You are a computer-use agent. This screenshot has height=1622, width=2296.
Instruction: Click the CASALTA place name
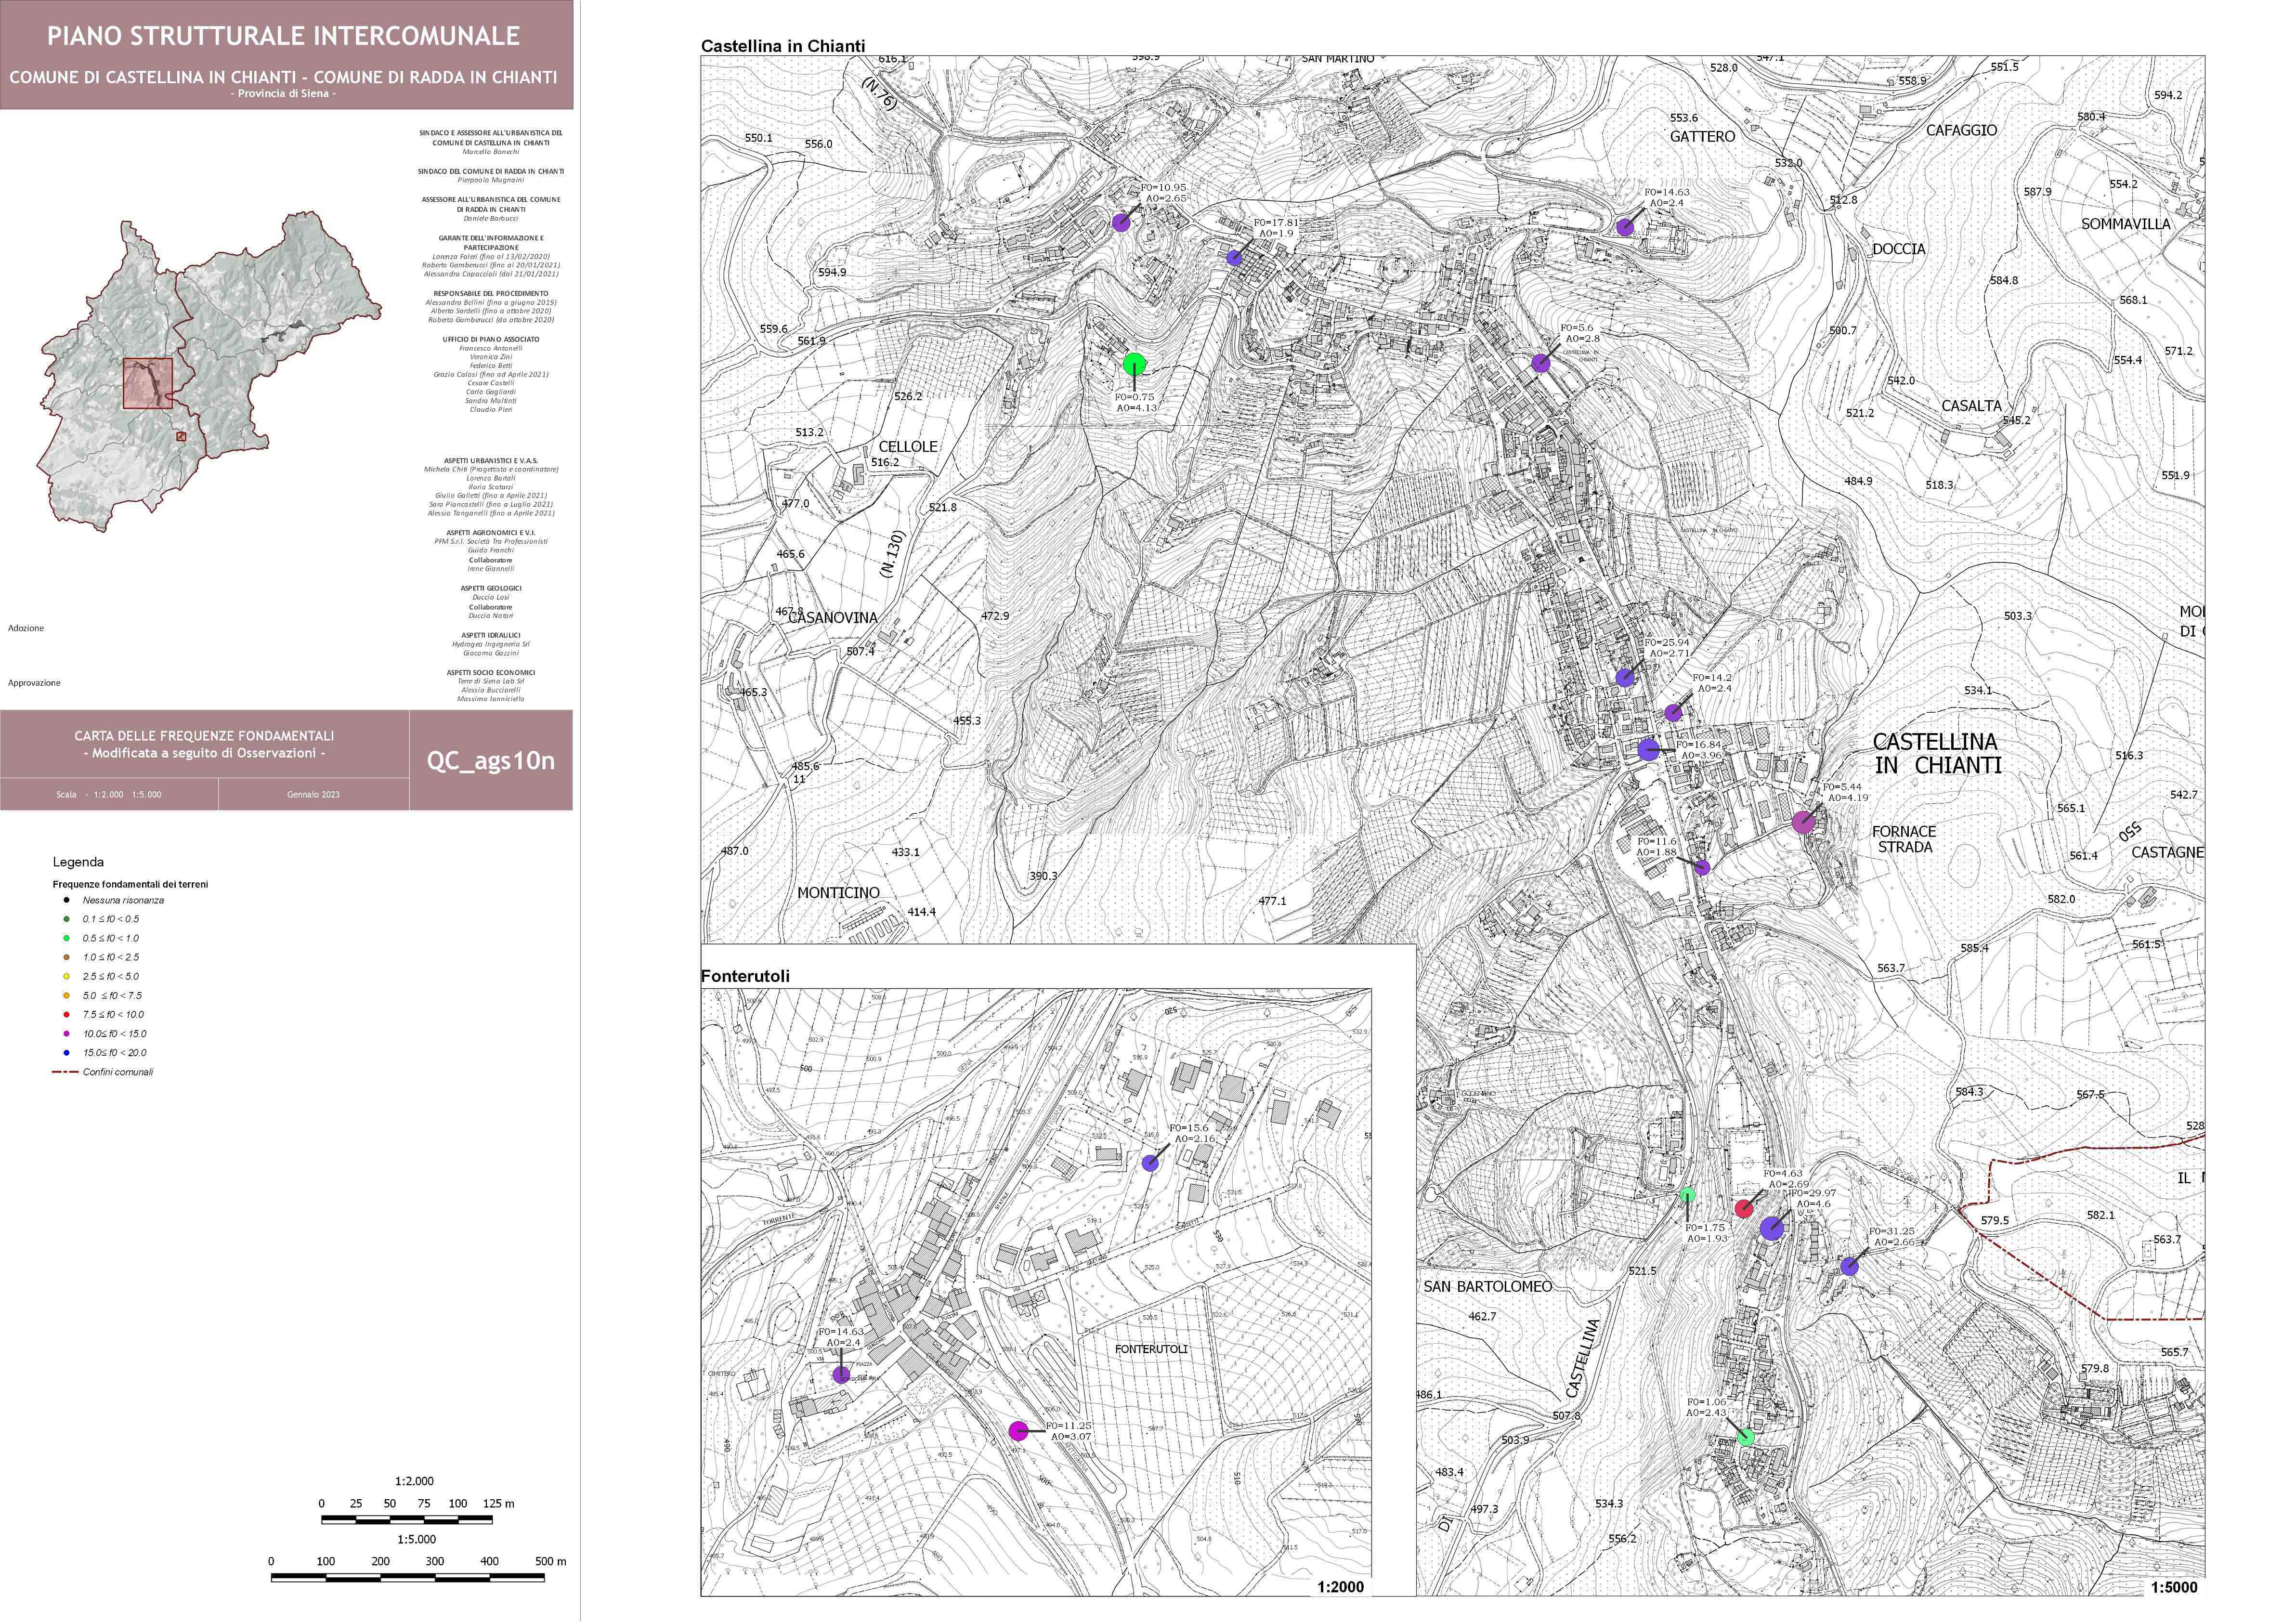pyautogui.click(x=1972, y=406)
